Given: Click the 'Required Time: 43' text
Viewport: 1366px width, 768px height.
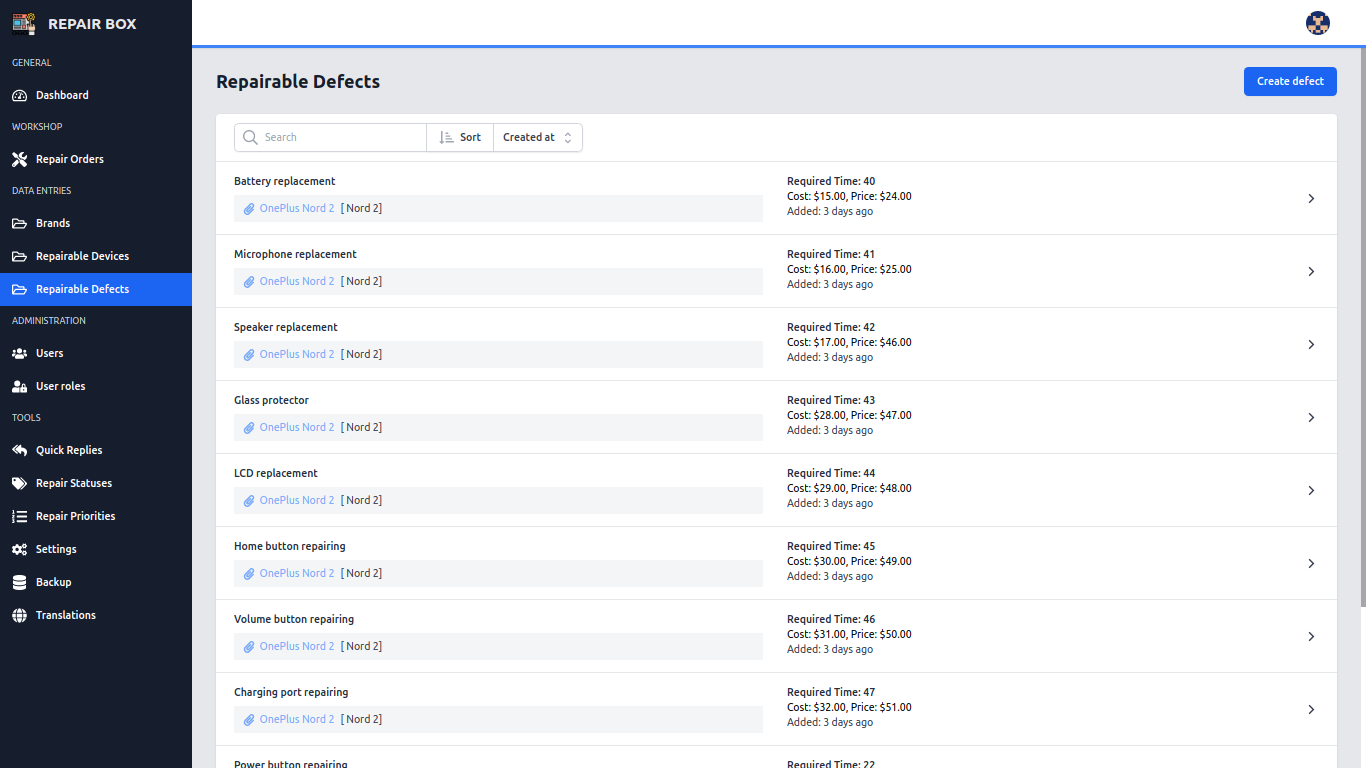Looking at the screenshot, I should tap(831, 400).
